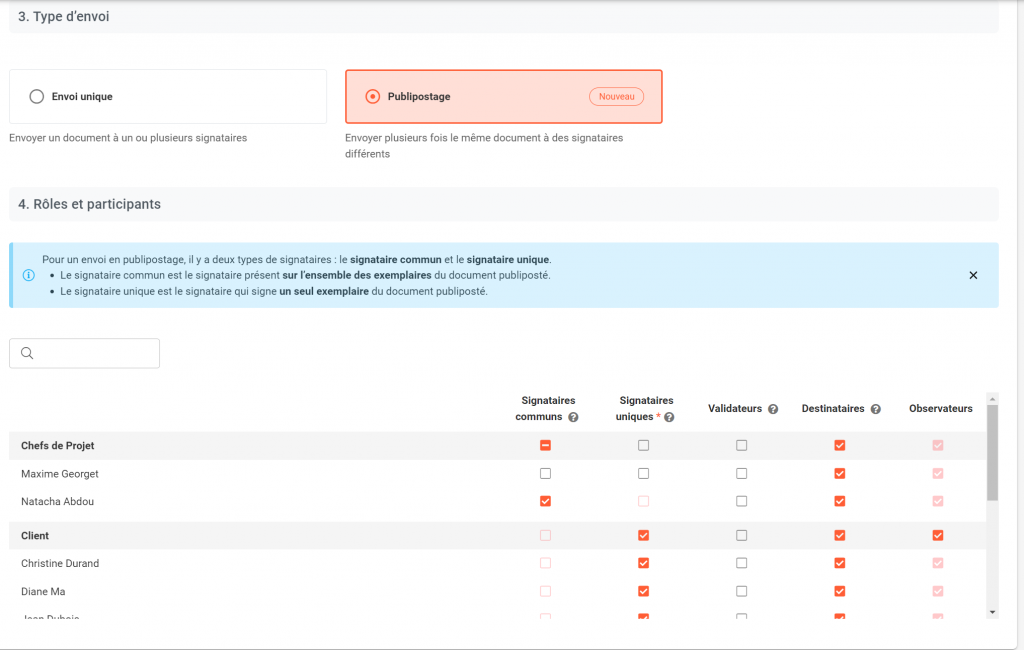Screen dimensions: 1024x650
Task: Click the scroll up arrow of participants list
Action: tap(992, 398)
